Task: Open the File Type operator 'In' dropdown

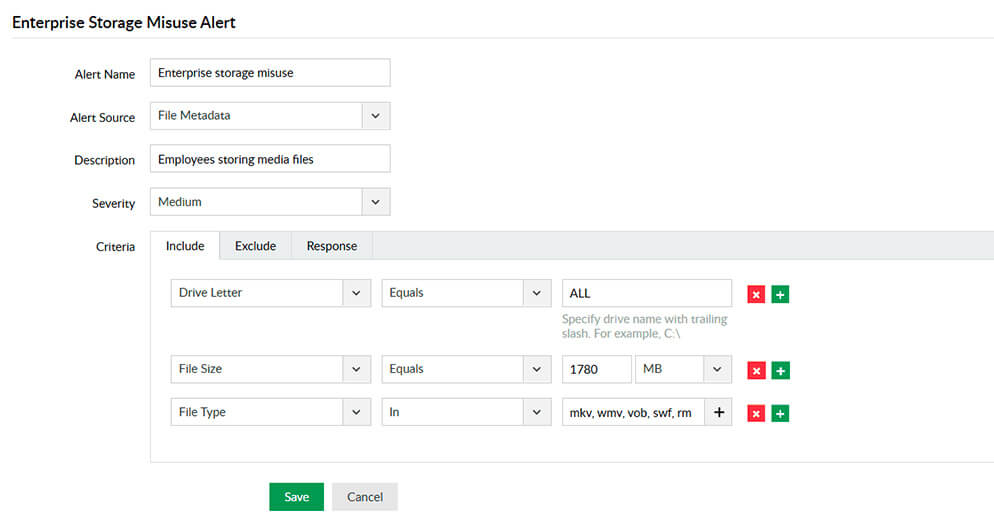Action: [x=538, y=412]
